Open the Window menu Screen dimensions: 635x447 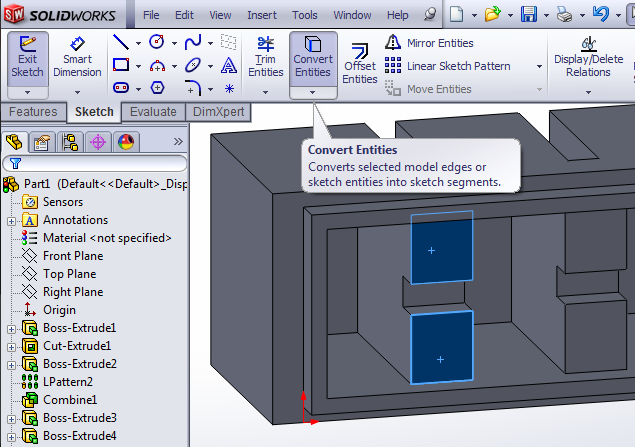(x=352, y=15)
